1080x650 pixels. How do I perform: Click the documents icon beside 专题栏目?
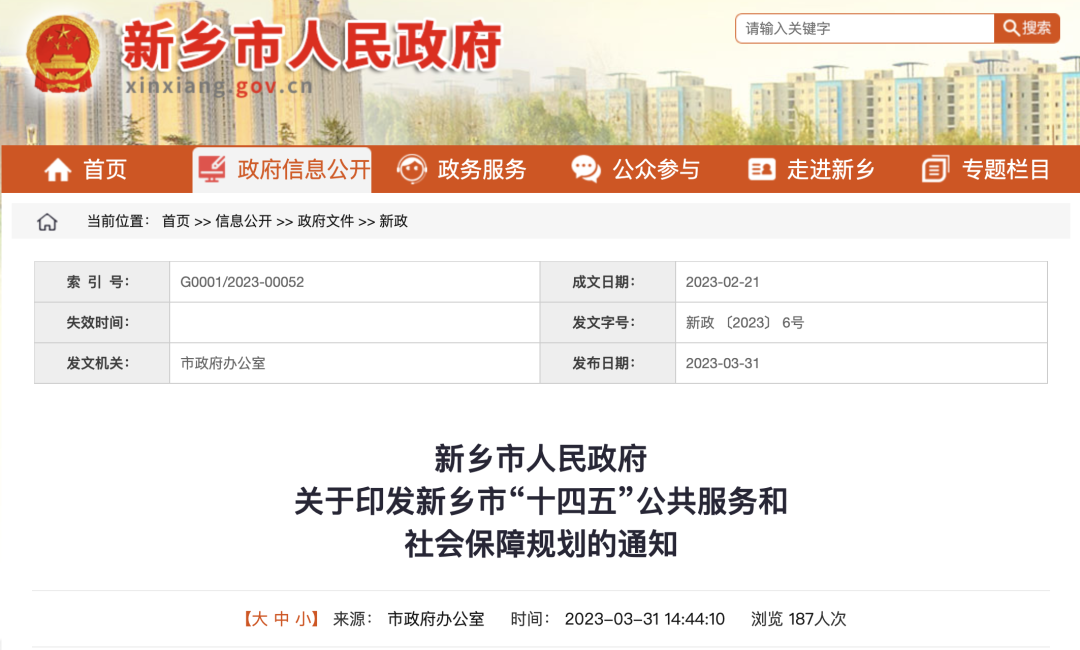(x=935, y=169)
